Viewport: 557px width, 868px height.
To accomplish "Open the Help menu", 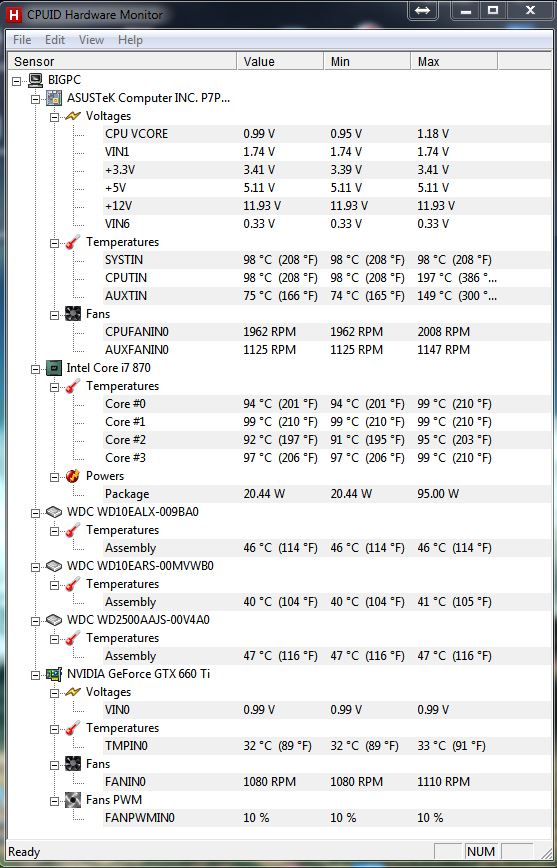I will coord(130,40).
